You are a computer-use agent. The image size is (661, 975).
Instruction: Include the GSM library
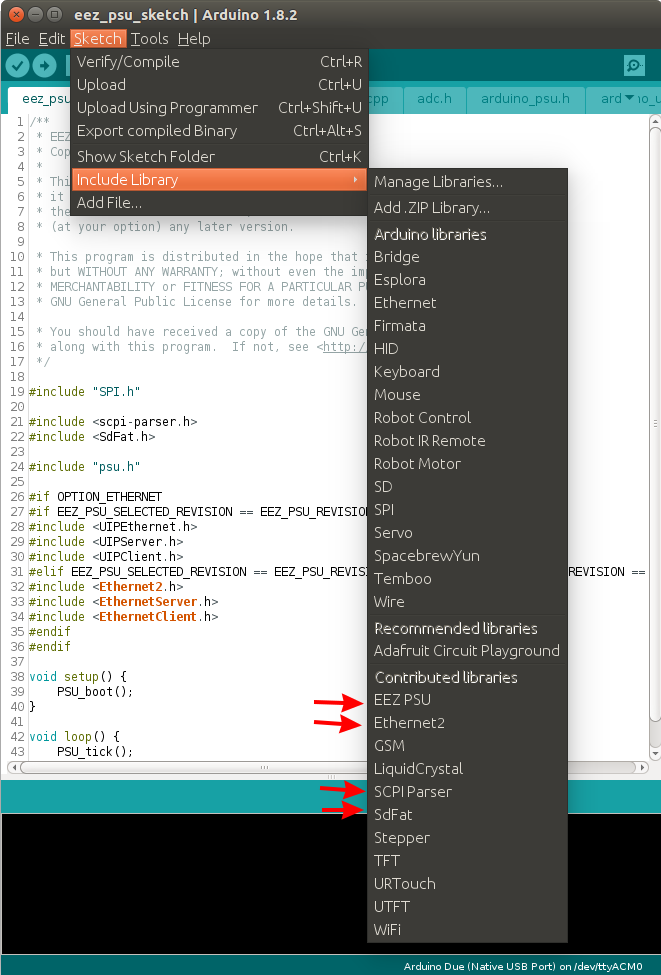tap(468, 746)
